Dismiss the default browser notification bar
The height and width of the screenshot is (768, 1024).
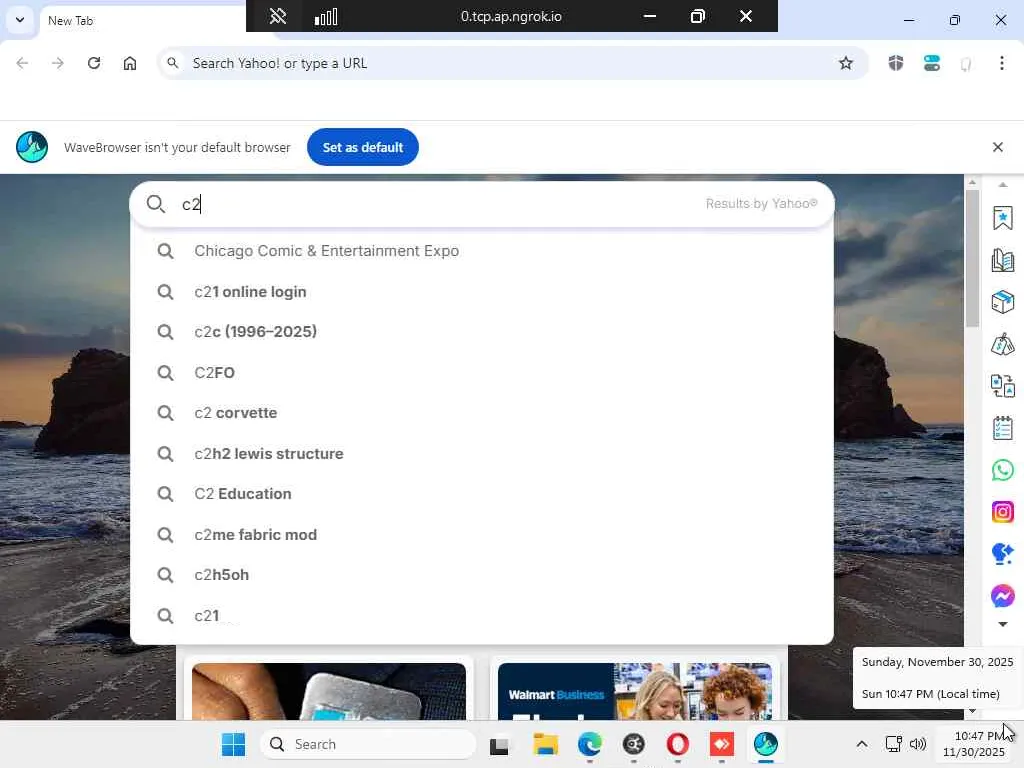tap(997, 147)
